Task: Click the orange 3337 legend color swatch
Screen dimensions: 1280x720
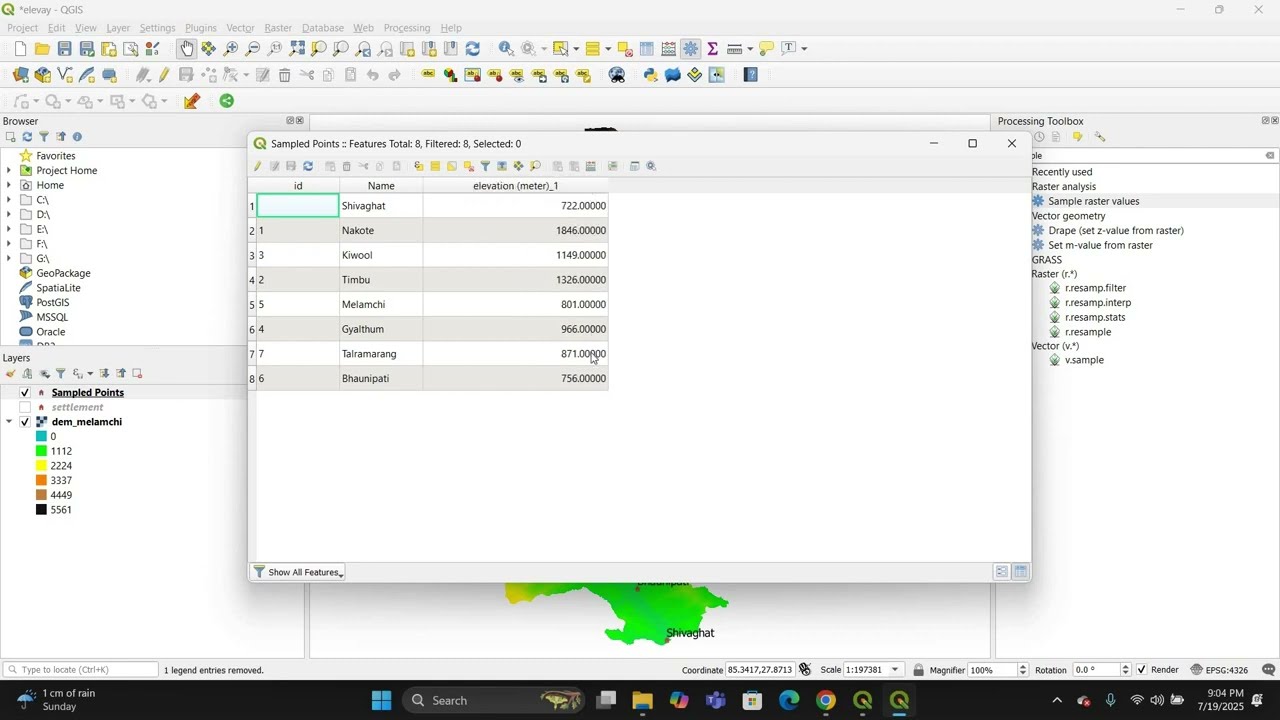Action: (x=41, y=480)
